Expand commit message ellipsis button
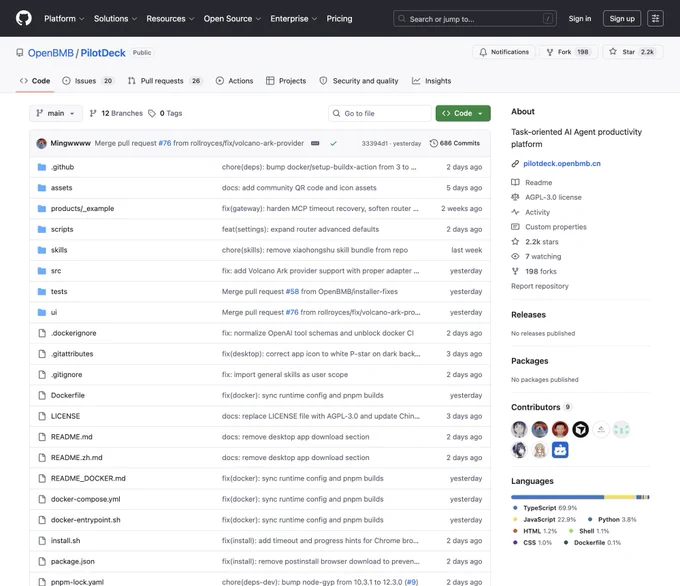The image size is (680, 586). [315, 143]
